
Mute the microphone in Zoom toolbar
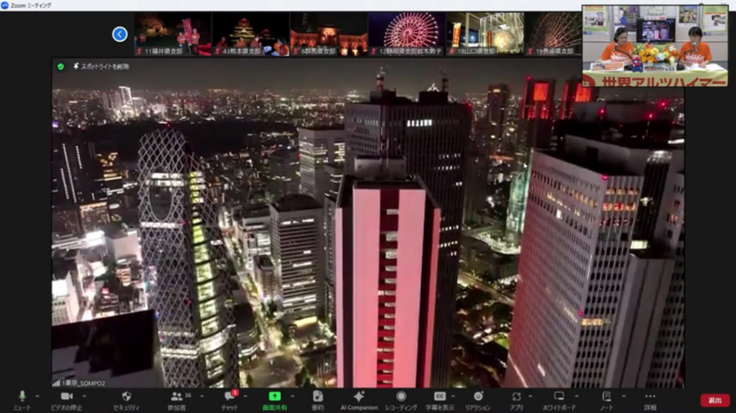click(x=22, y=397)
